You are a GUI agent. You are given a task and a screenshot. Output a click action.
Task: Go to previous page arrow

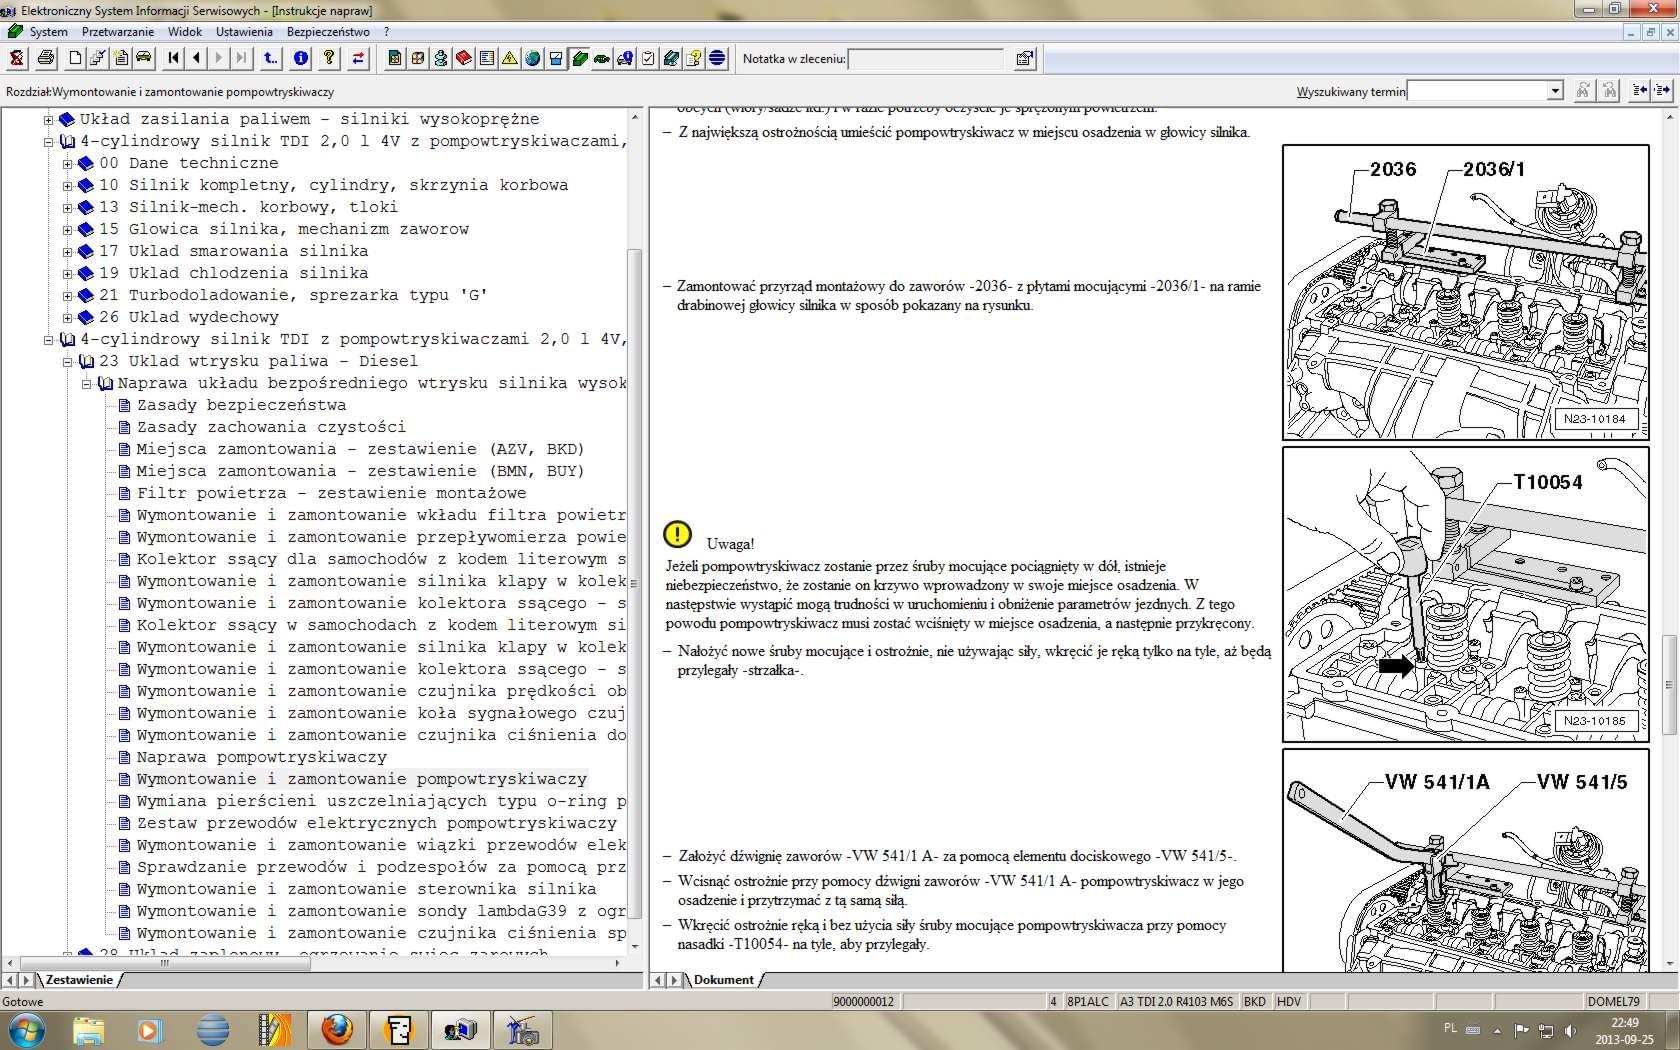coord(197,58)
